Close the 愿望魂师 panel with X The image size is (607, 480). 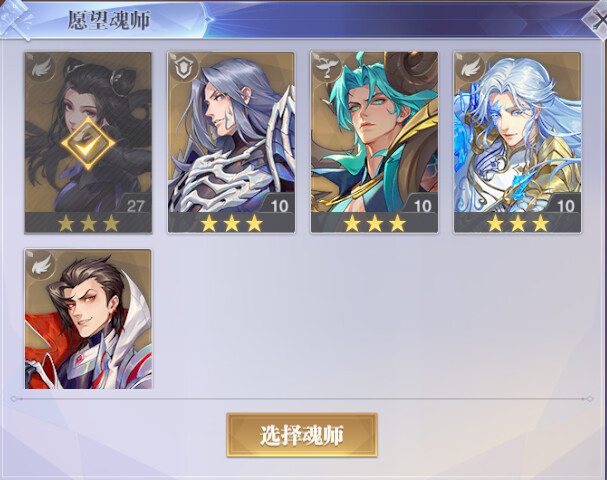pyautogui.click(x=597, y=19)
